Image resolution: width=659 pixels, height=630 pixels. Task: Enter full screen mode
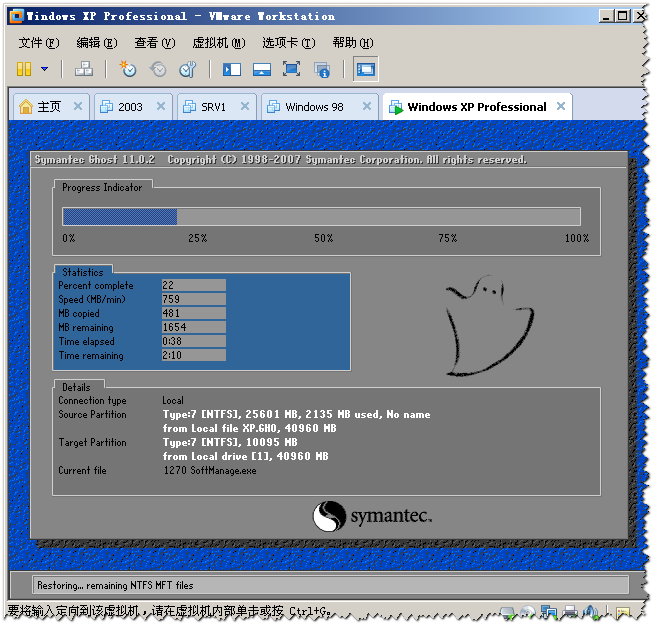tap(292, 69)
